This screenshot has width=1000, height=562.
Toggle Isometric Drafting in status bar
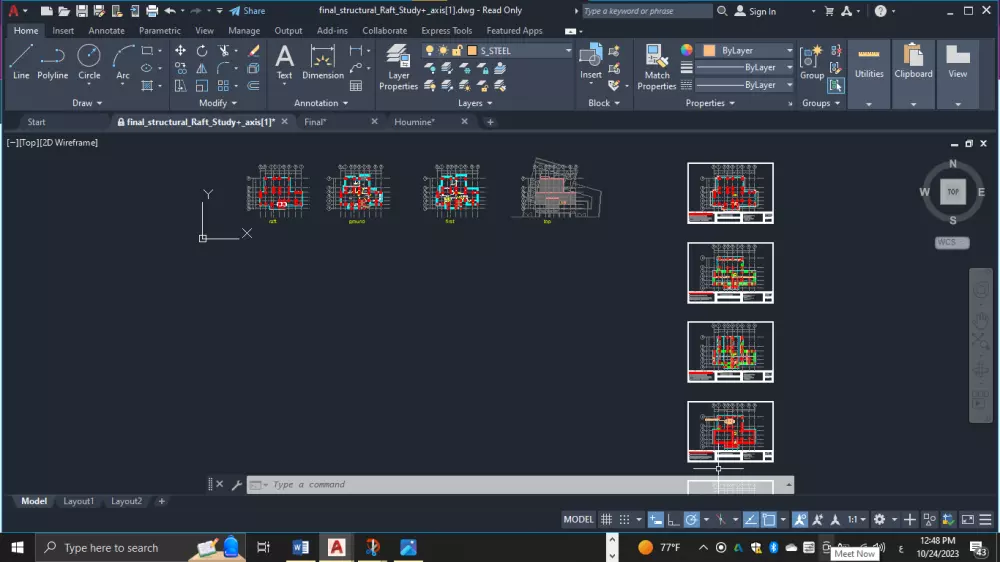pos(721,519)
